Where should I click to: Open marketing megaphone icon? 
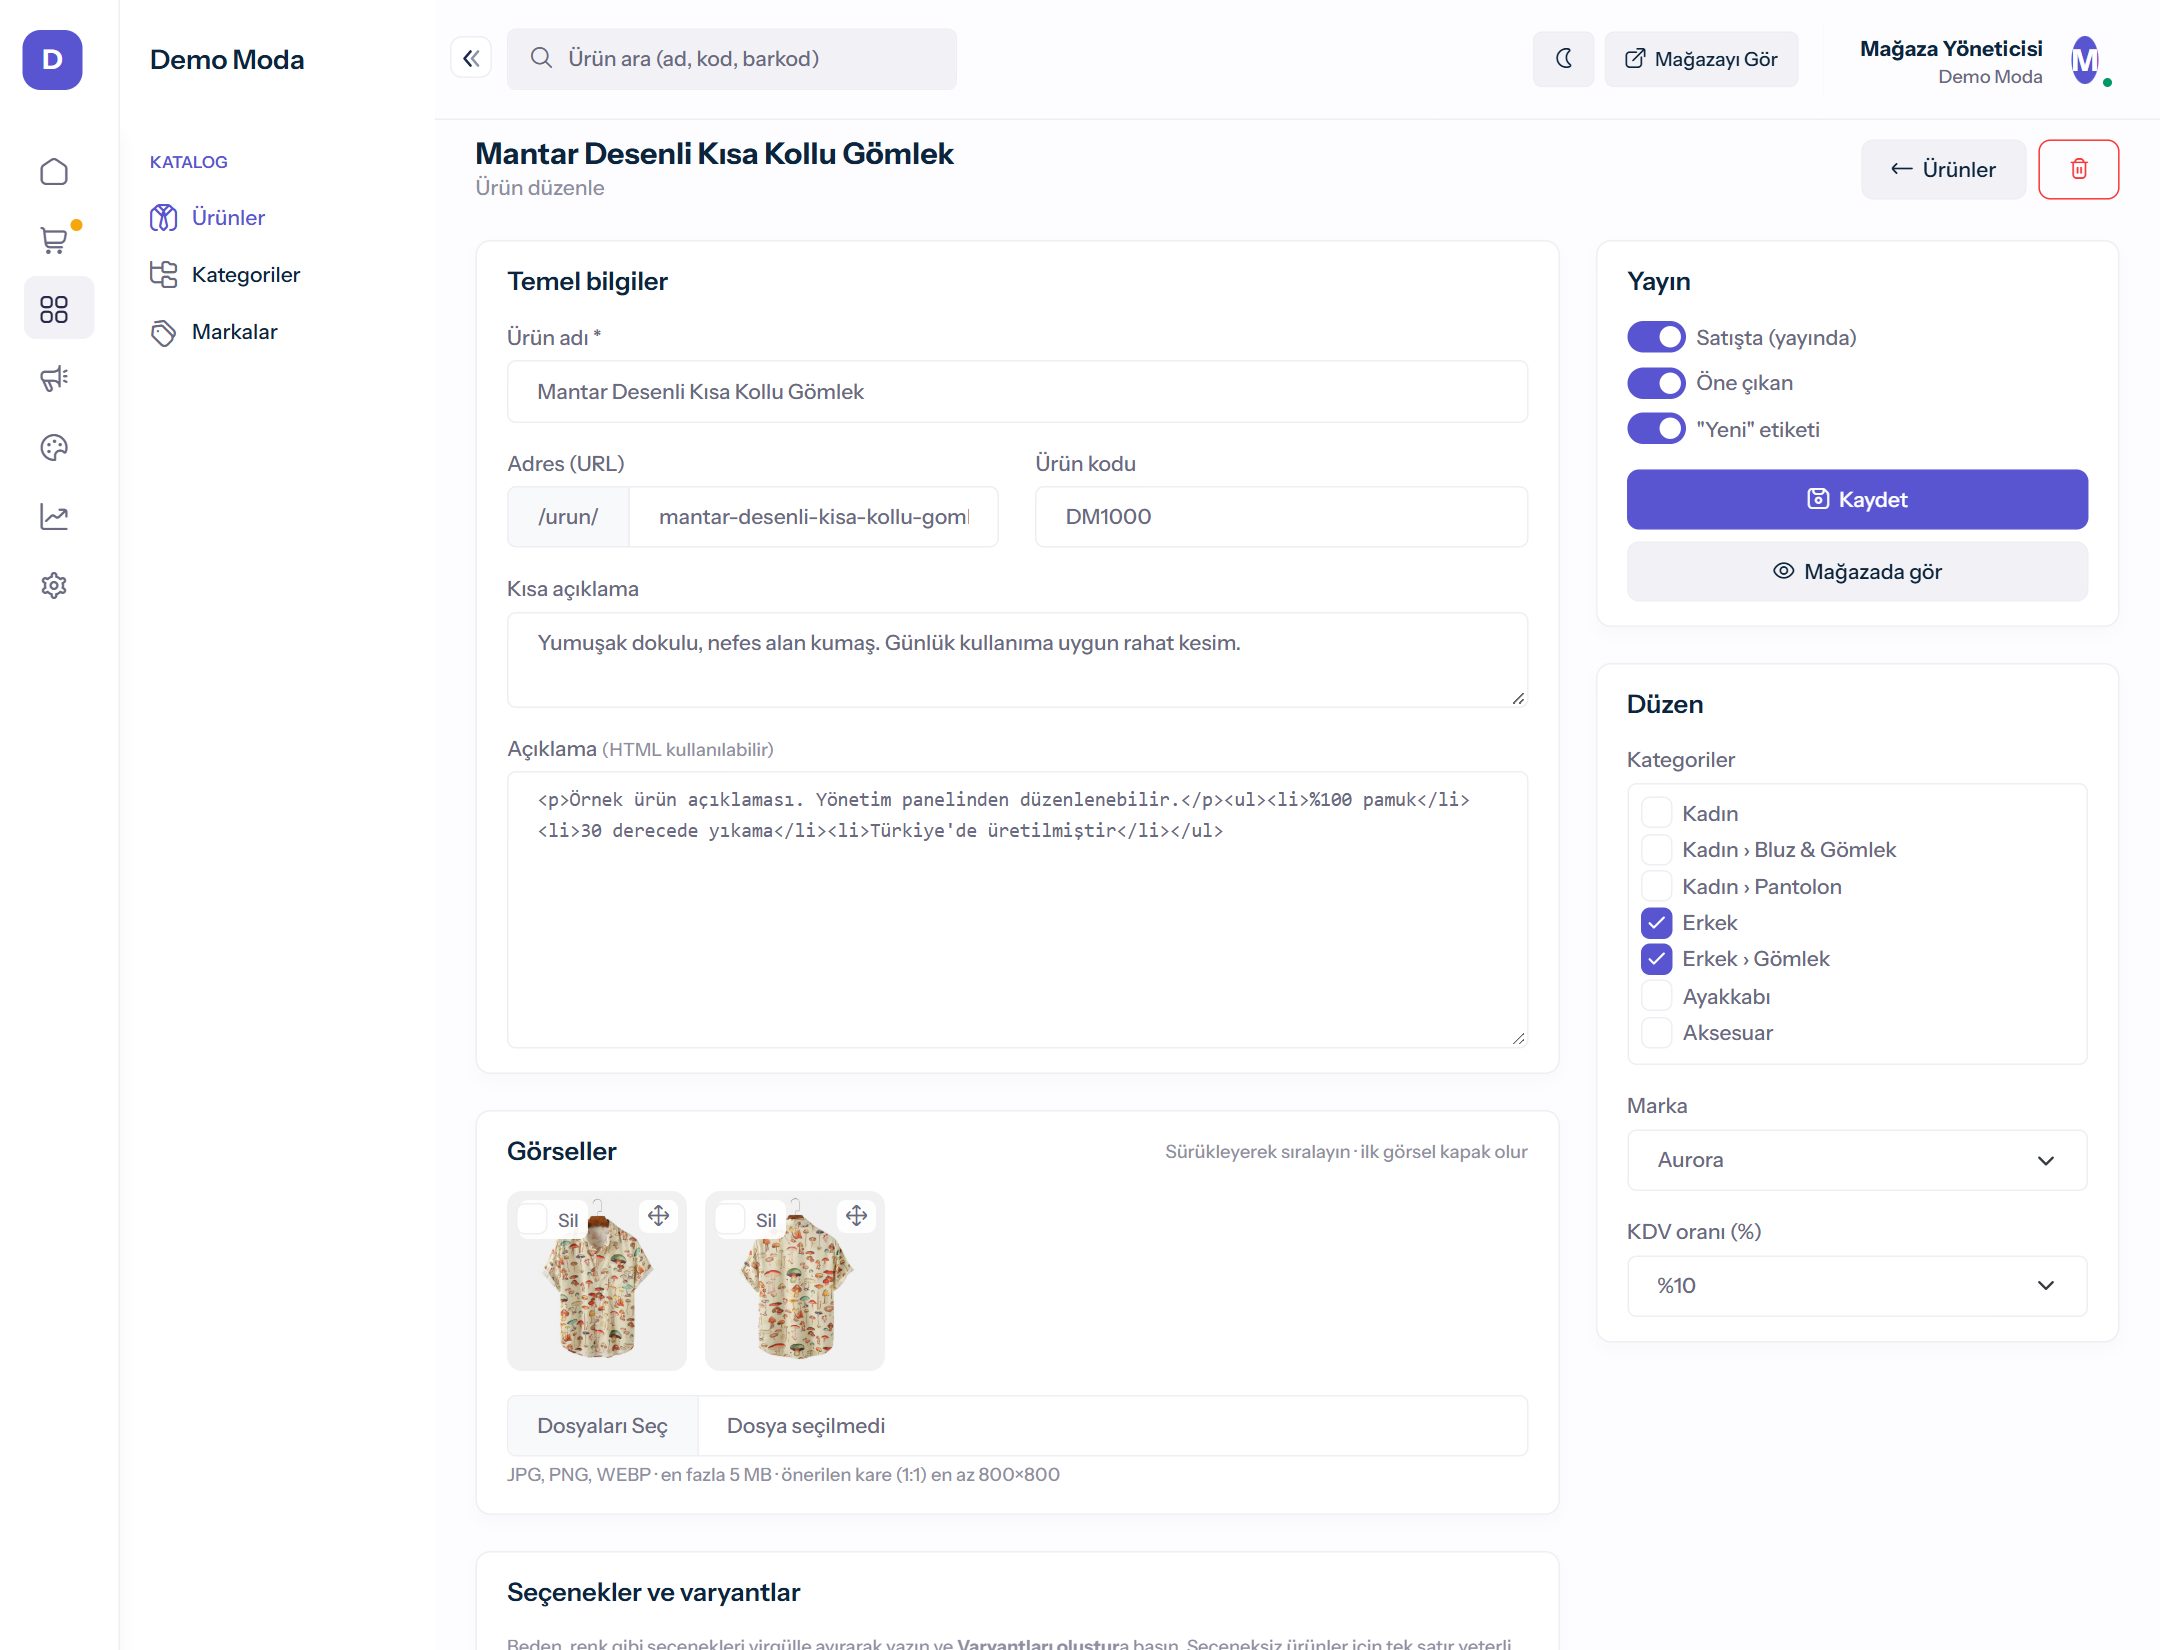coord(54,378)
